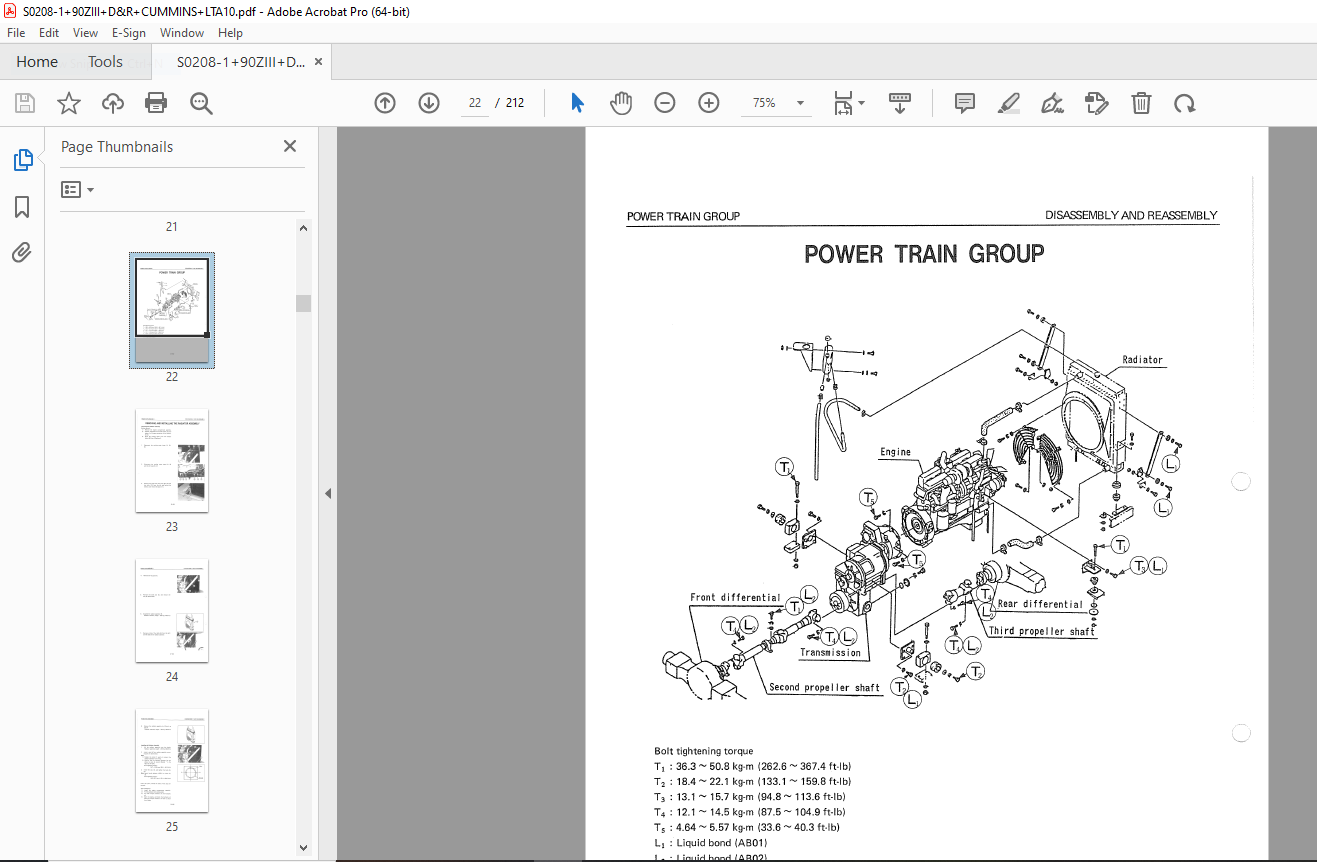Open the View menu

tap(86, 33)
